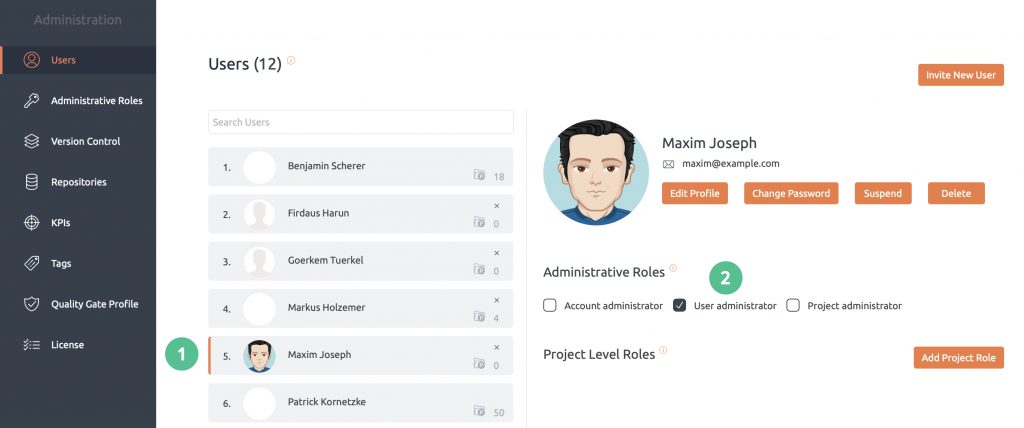Click info icon next to Users (12)
Image resolution: width=1024 pixels, height=428 pixels.
291,60
